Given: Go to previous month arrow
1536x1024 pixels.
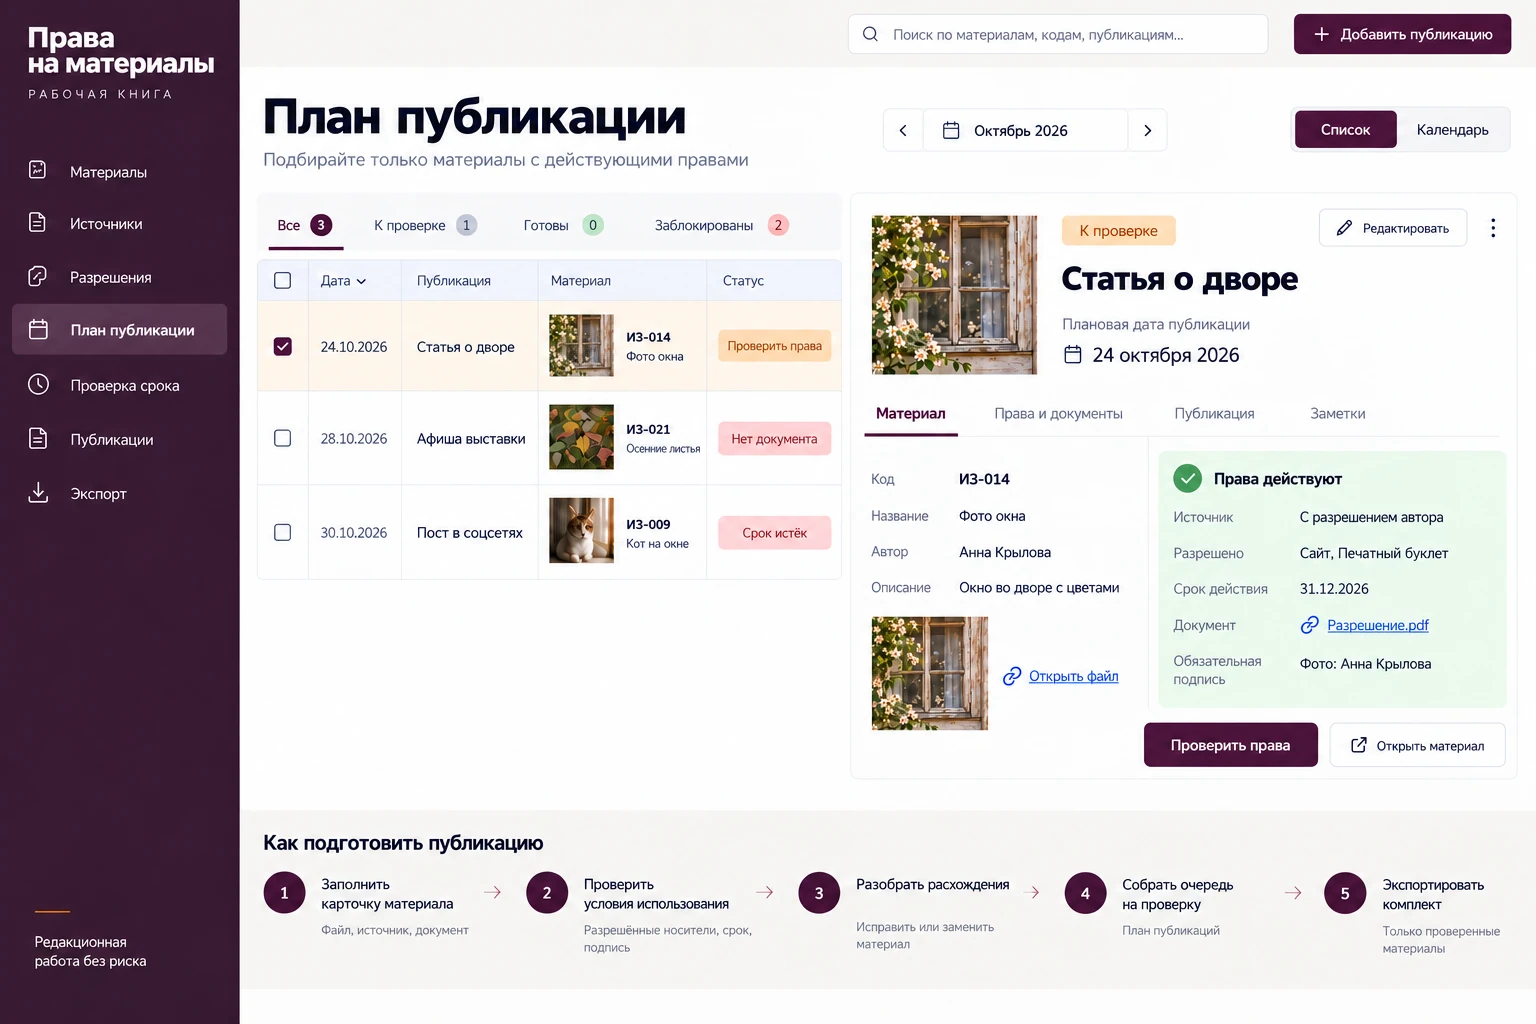Looking at the screenshot, I should (903, 130).
